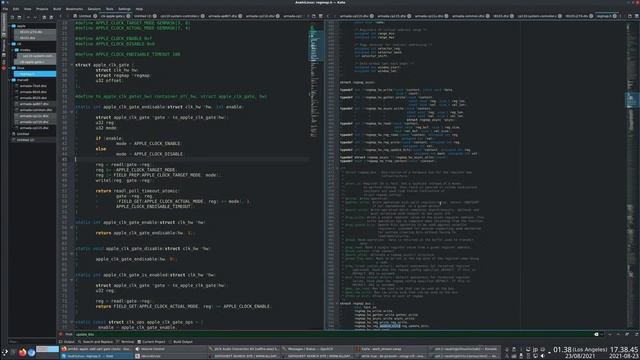Fold the apple_clk_gate_enable function body
This screenshot has height=360, width=640.
click(x=72, y=227)
